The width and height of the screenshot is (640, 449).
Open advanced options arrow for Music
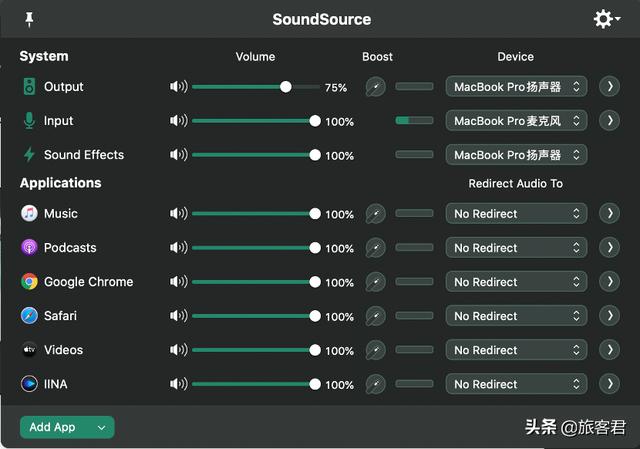click(x=609, y=213)
